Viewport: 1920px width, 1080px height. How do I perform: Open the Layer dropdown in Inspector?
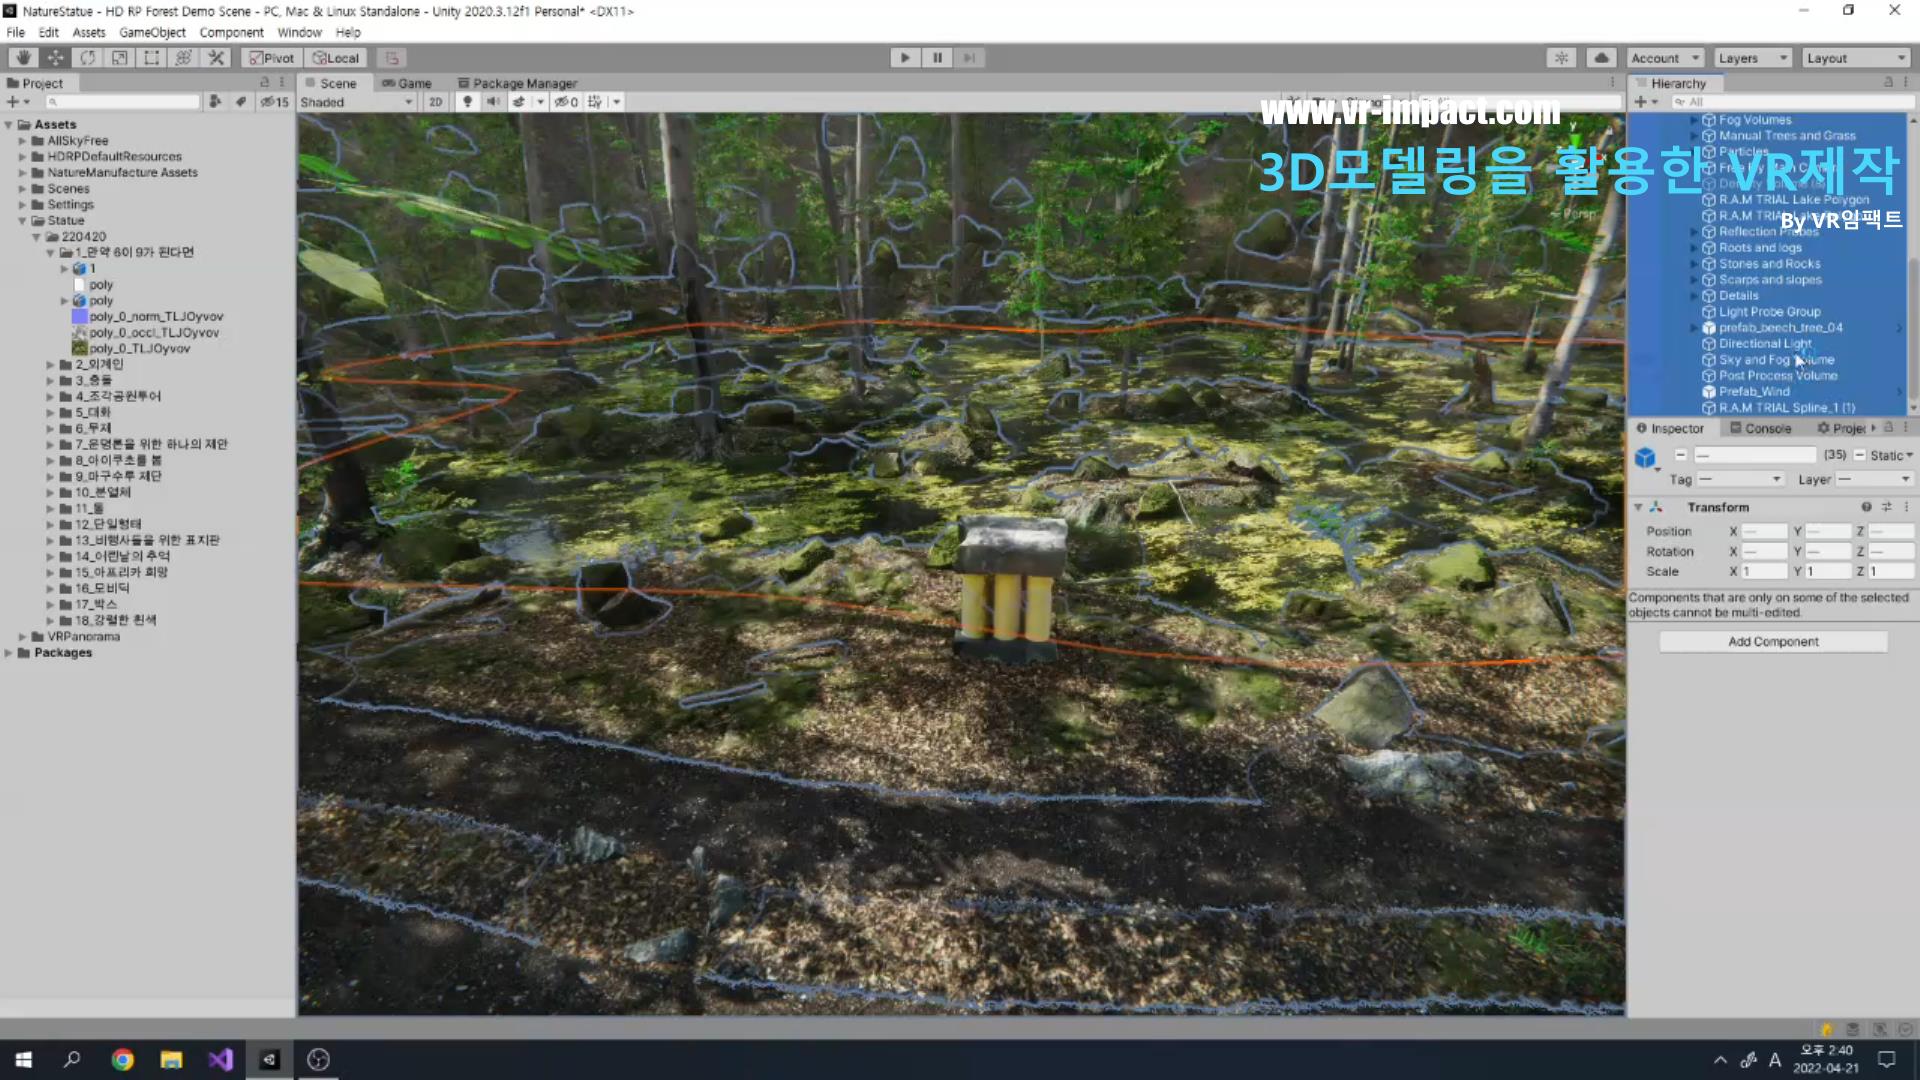coord(1874,479)
